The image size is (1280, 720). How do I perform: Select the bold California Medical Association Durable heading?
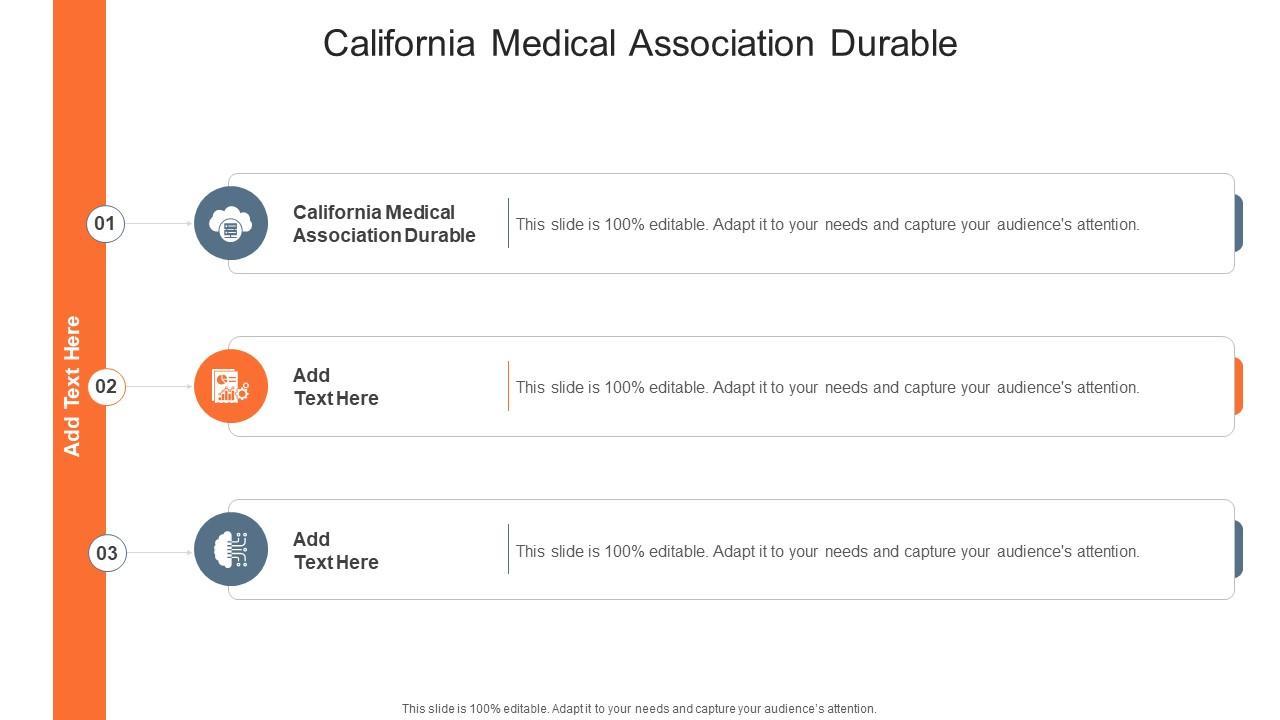click(x=384, y=224)
